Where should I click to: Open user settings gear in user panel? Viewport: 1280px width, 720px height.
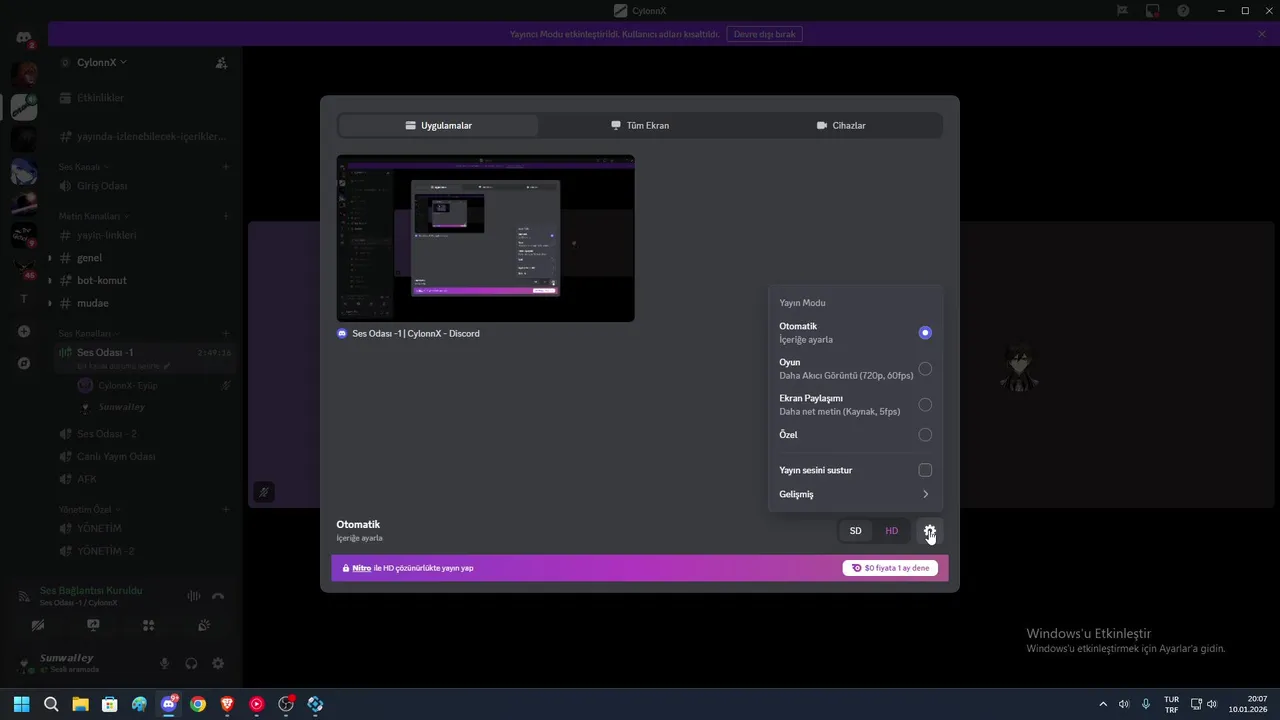point(218,663)
